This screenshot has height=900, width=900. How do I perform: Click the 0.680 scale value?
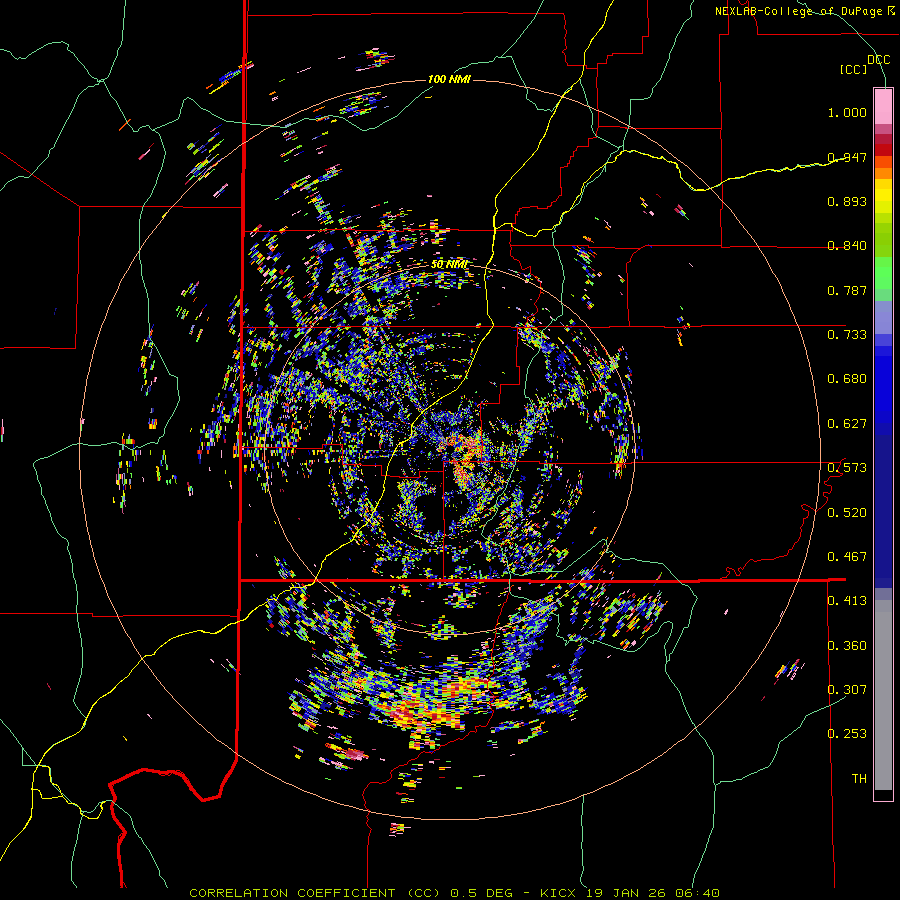point(847,379)
